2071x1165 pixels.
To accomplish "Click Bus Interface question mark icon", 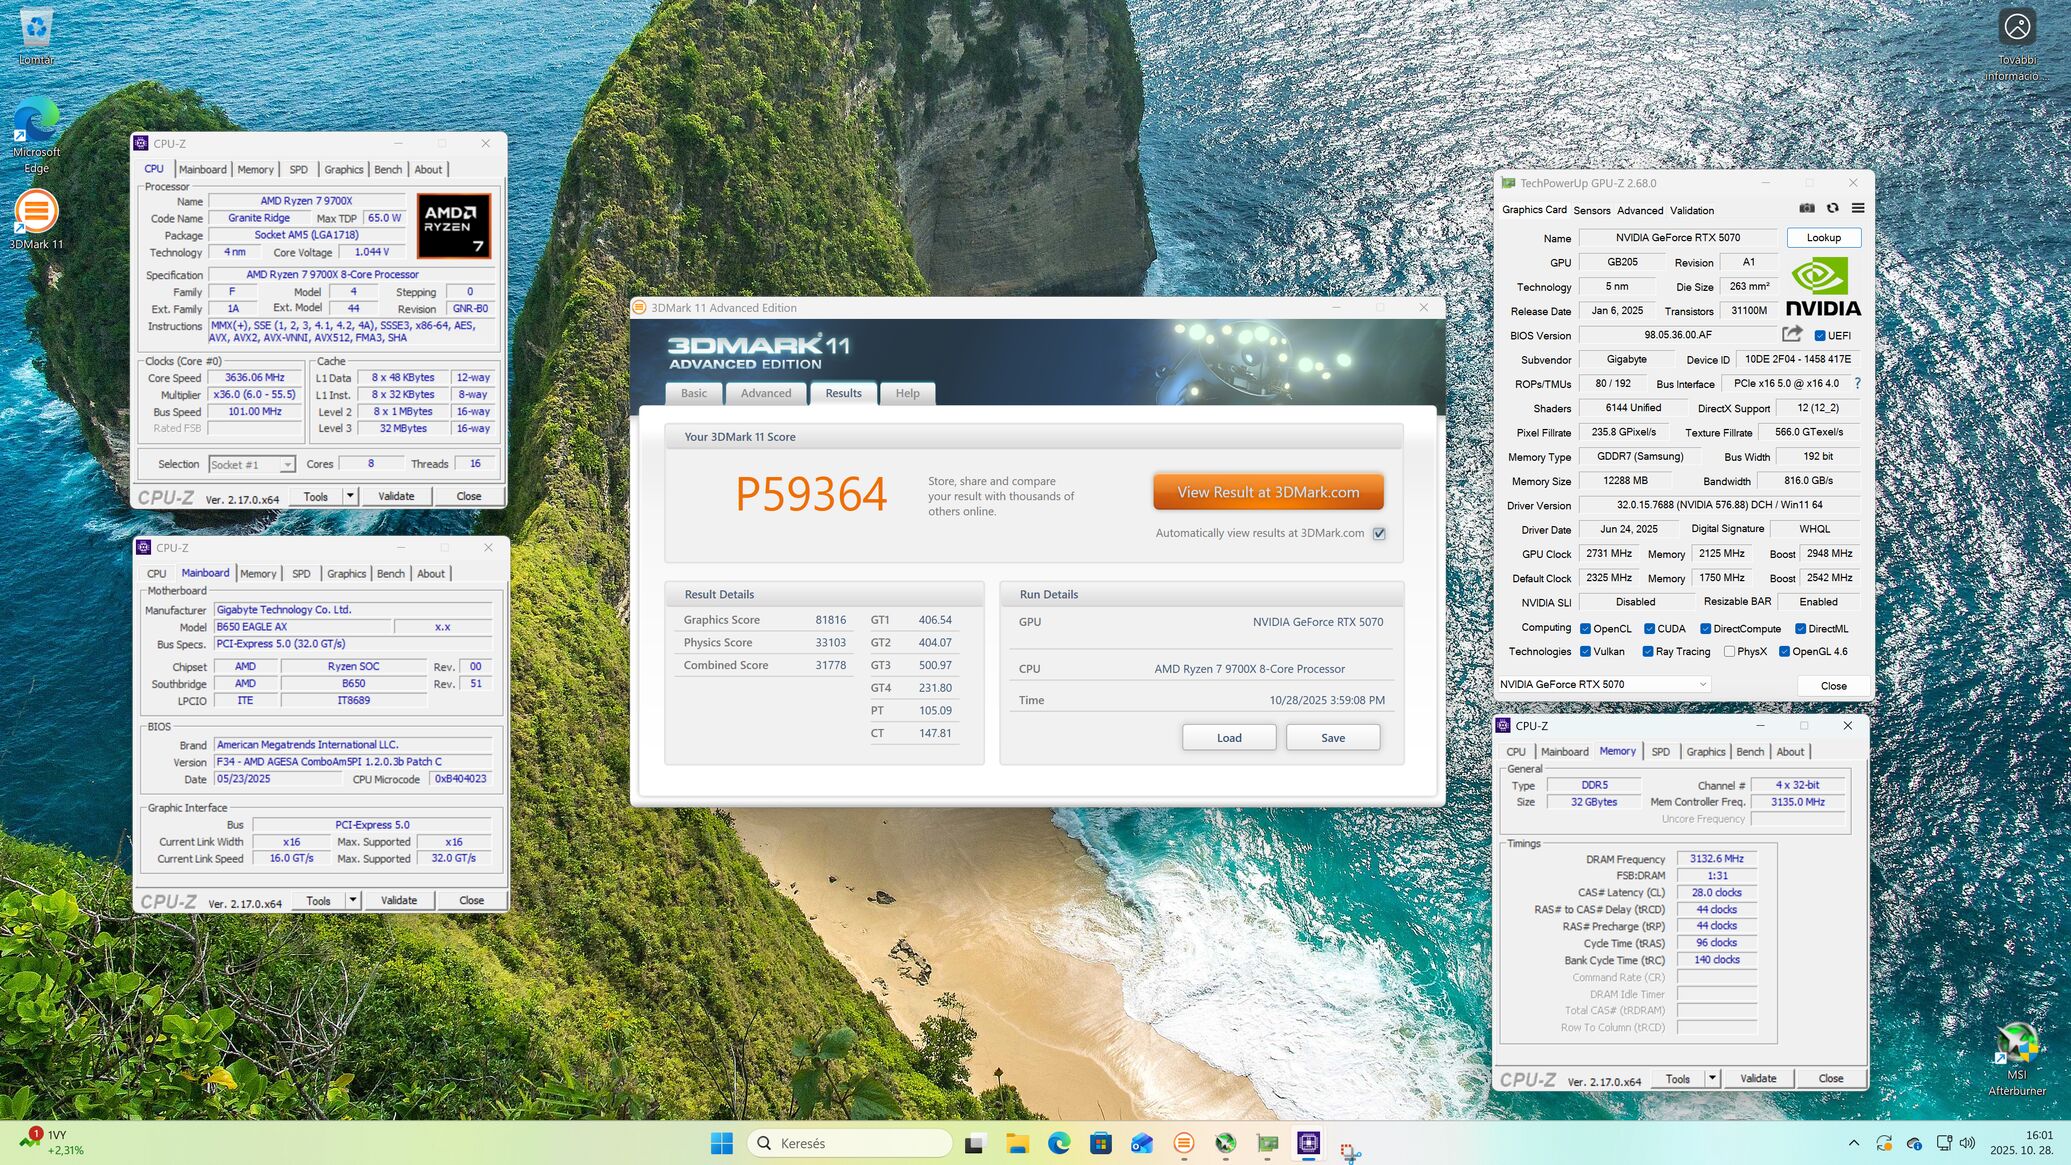I will (1857, 383).
